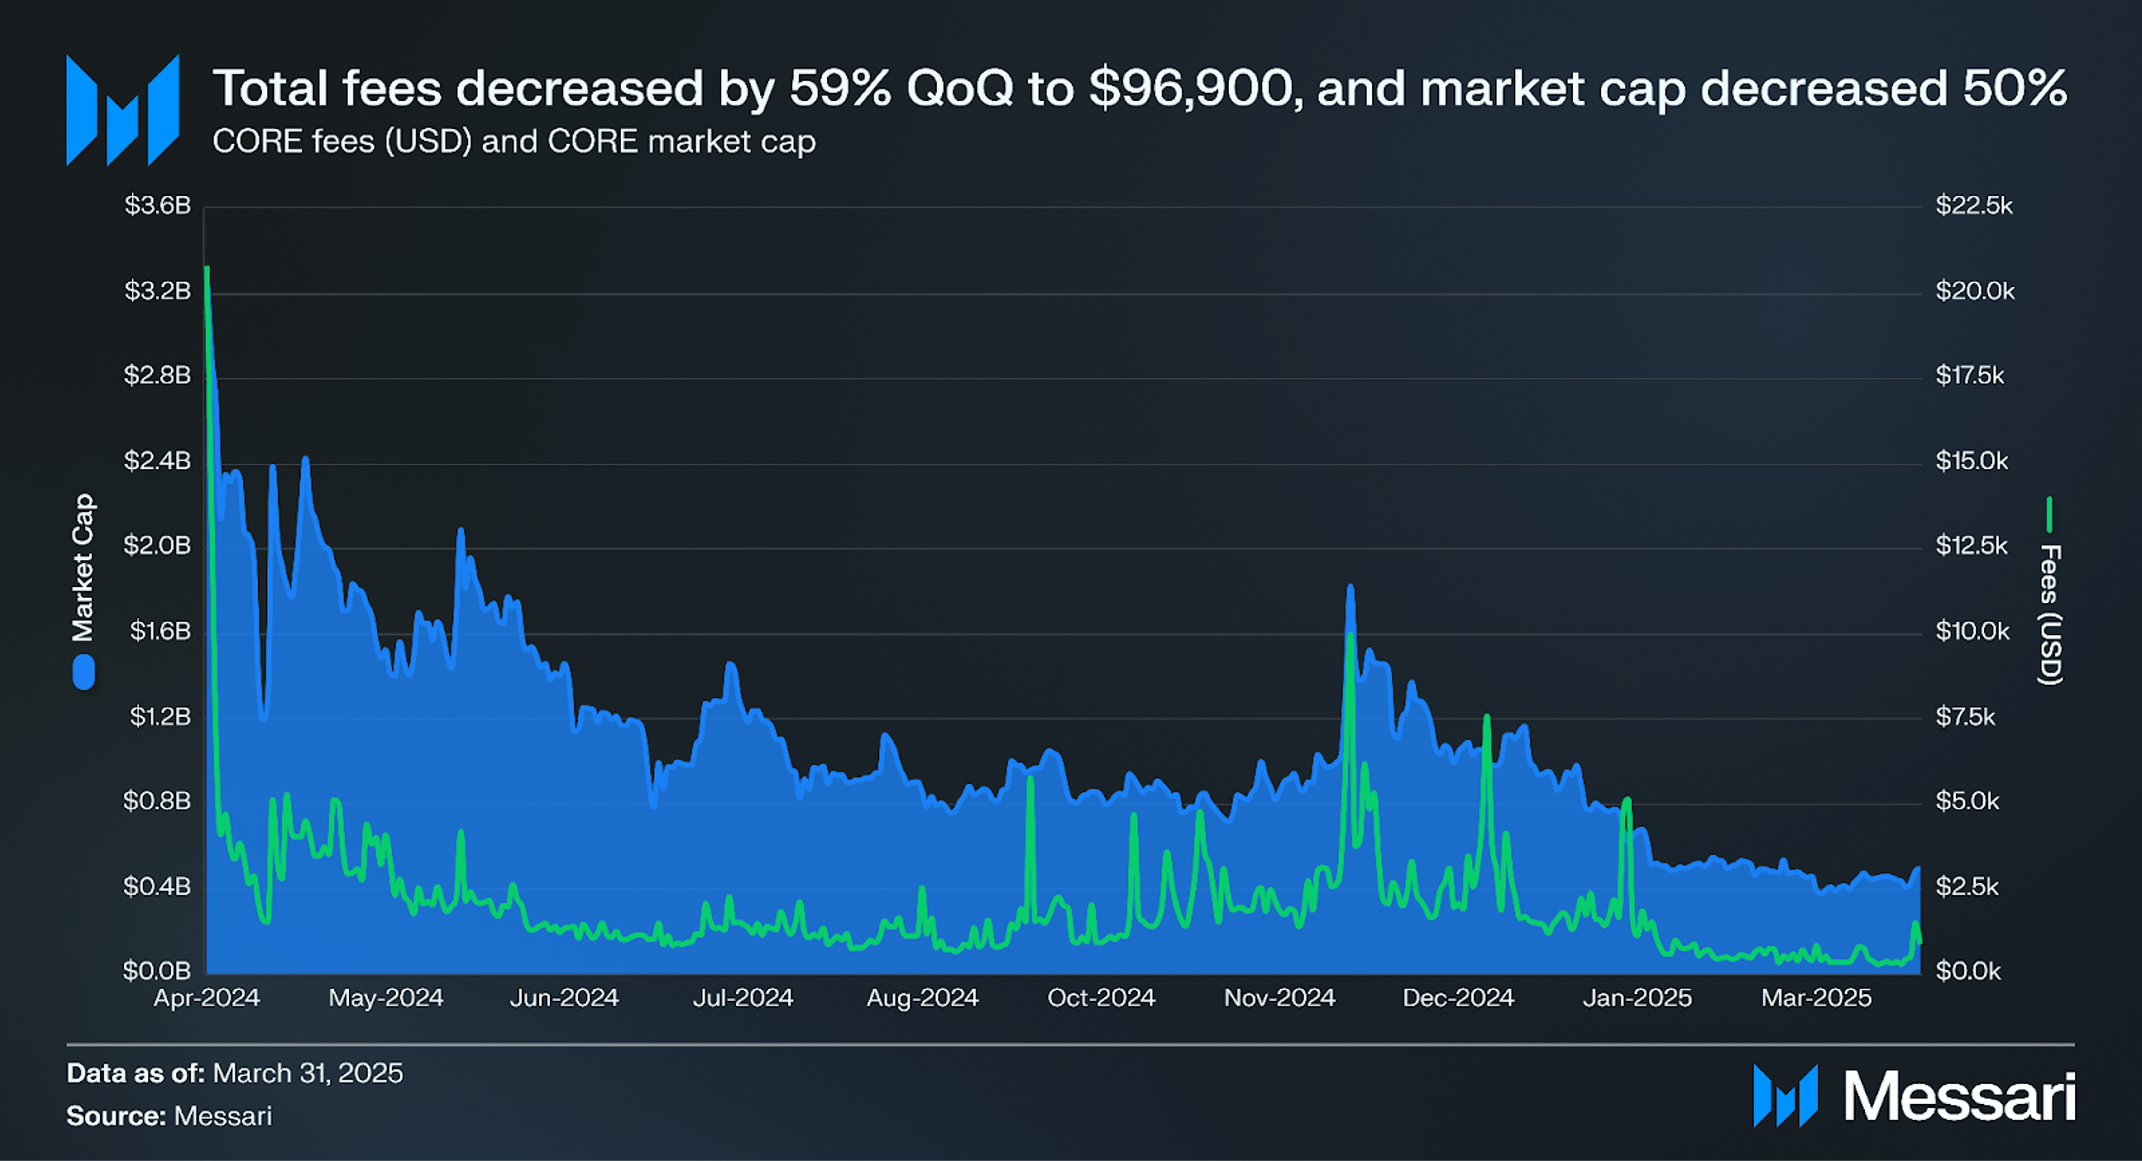Click the Mar-2025 x-axis label
This screenshot has height=1161, width=2142.
pyautogui.click(x=1816, y=998)
